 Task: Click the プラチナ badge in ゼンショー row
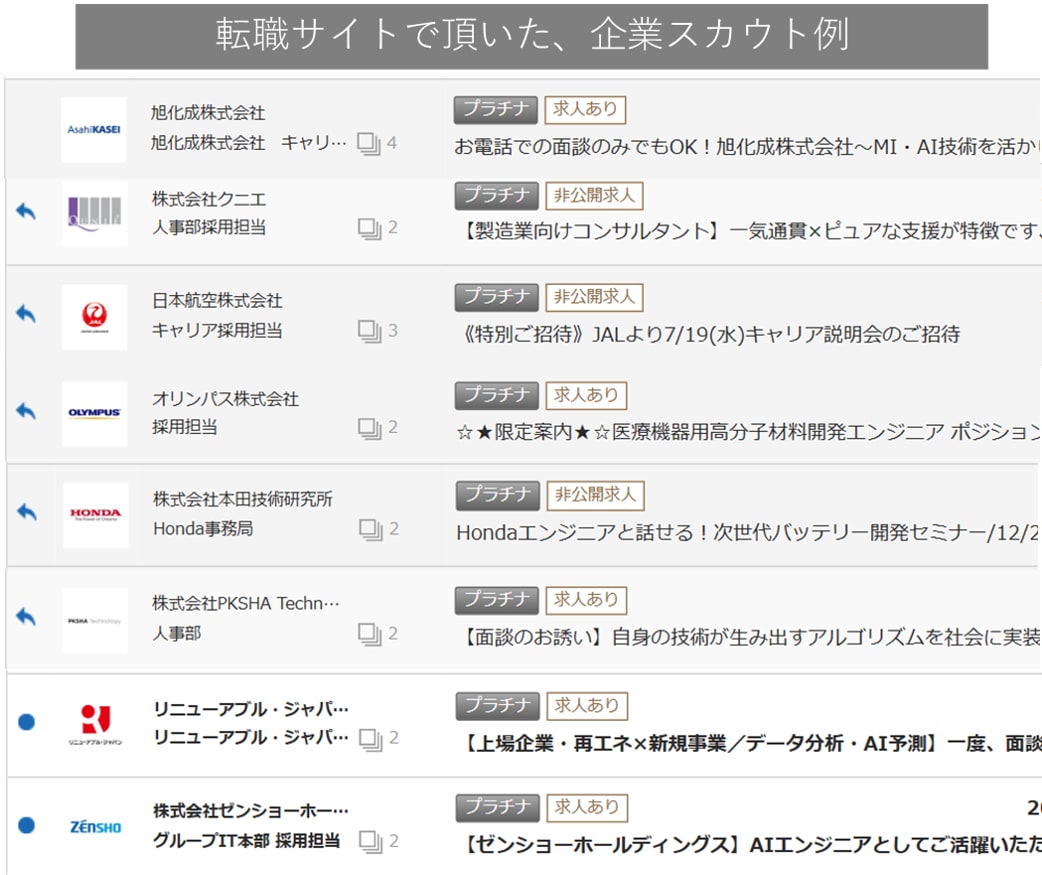coord(498,808)
